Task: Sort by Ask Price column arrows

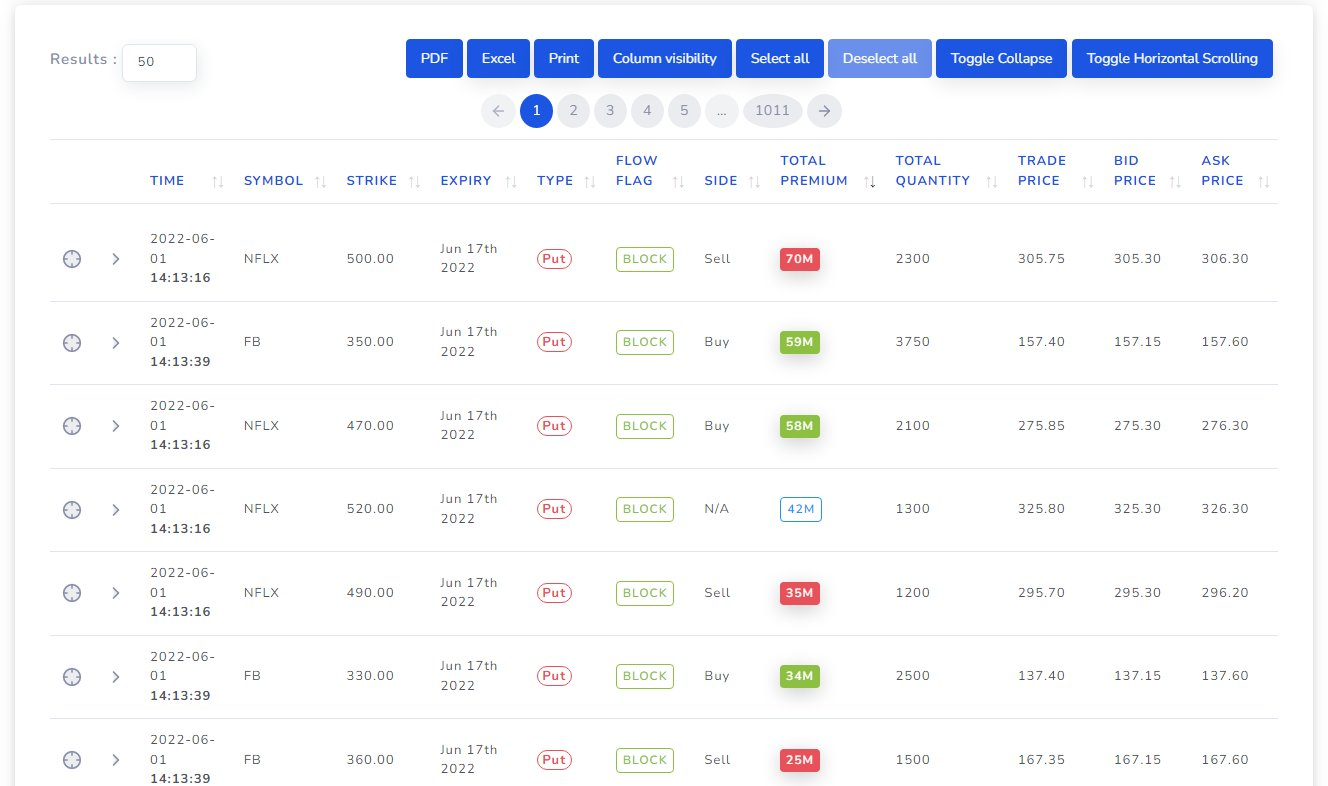Action: pyautogui.click(x=1264, y=182)
